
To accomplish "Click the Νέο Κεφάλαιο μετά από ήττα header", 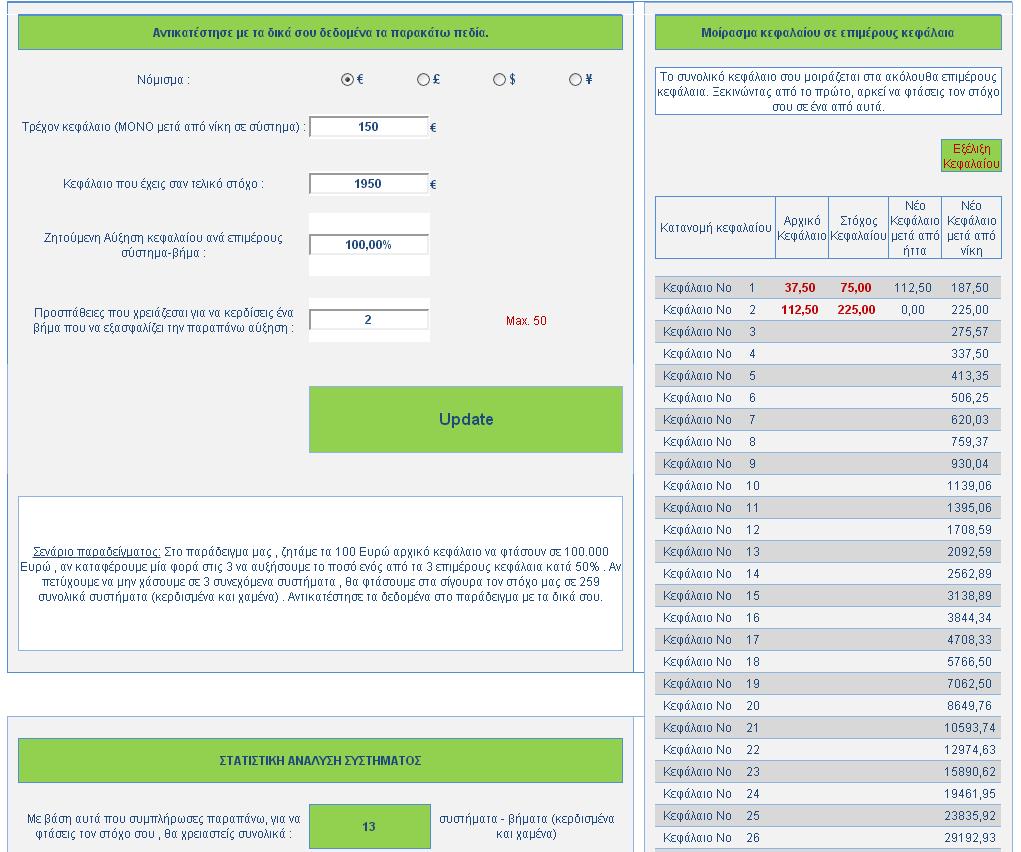I will click(x=915, y=228).
